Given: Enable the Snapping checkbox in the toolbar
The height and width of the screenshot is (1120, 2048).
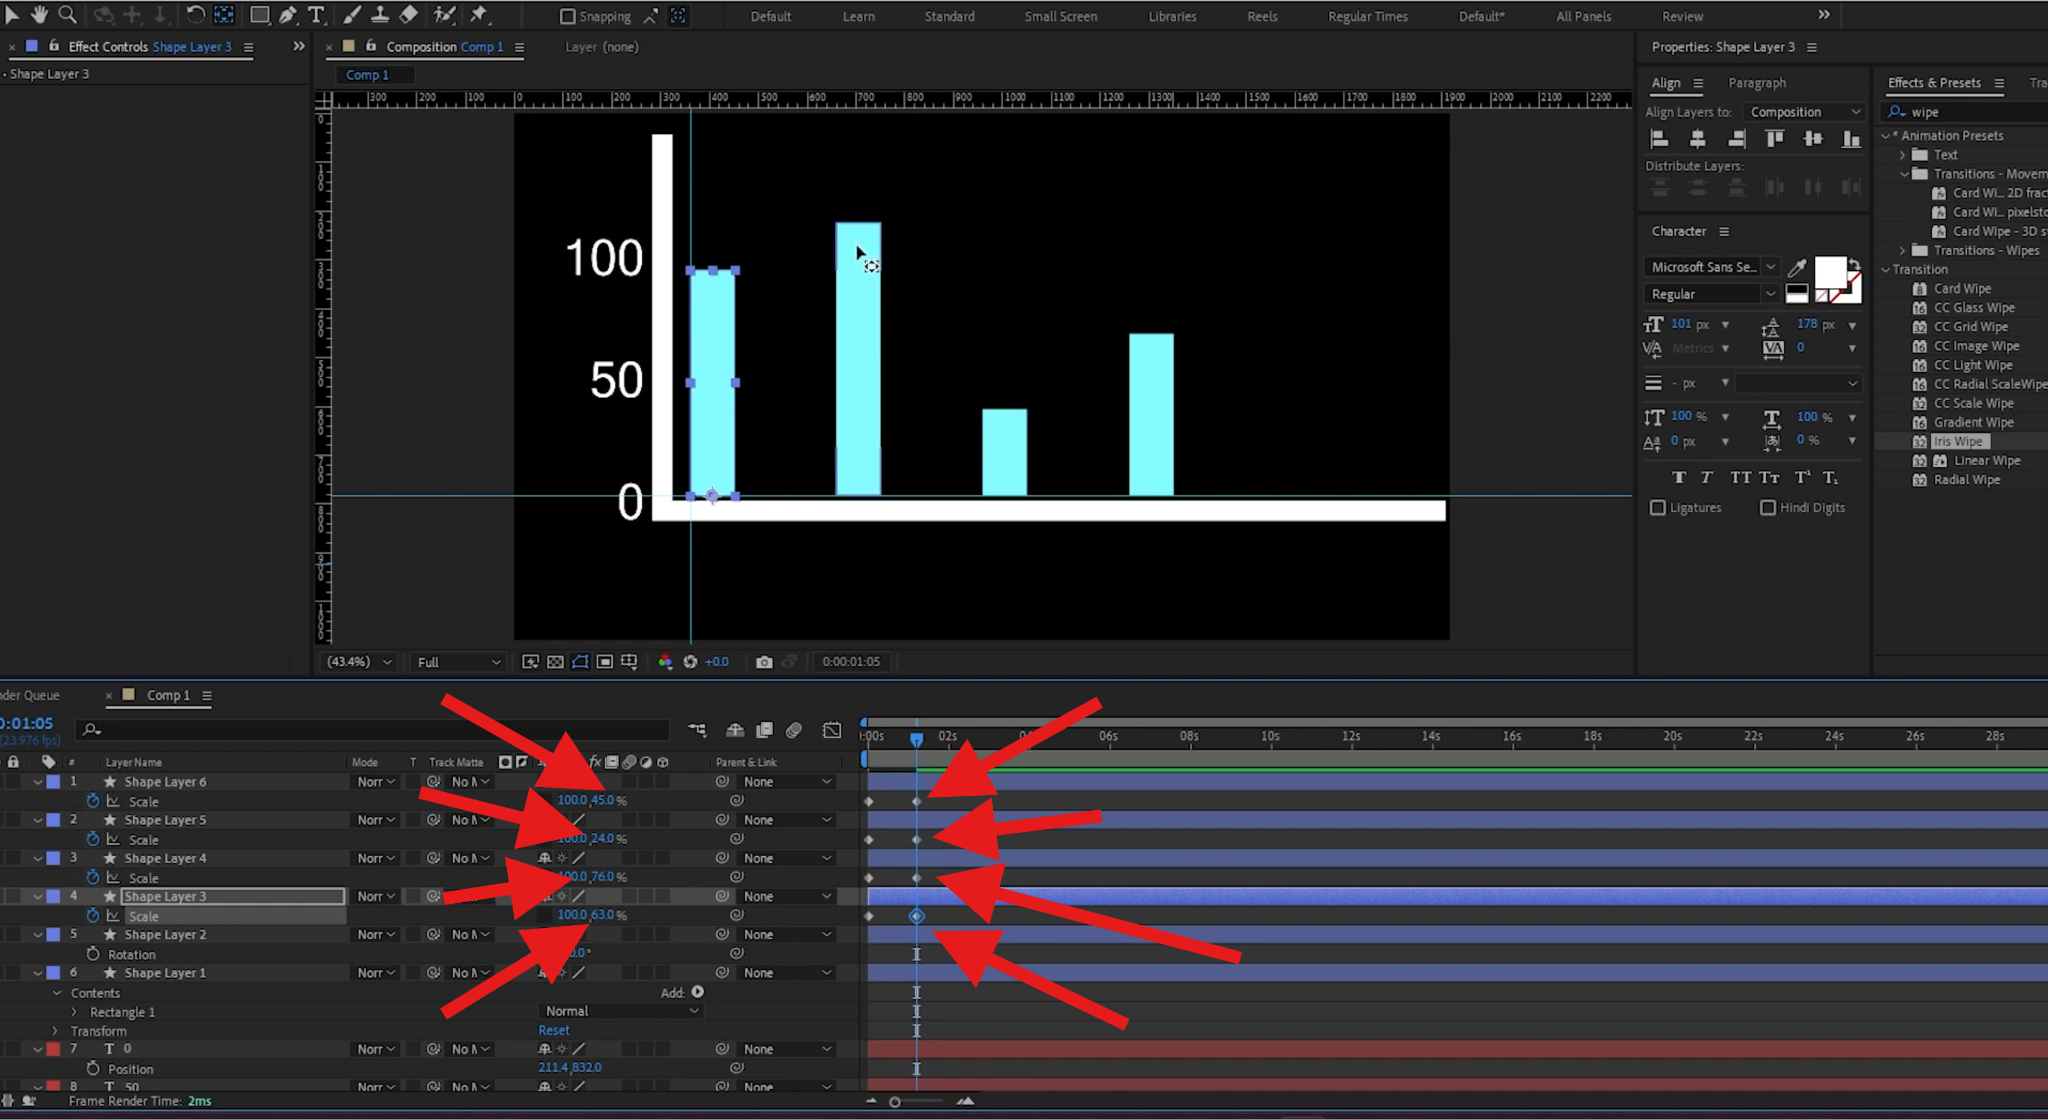Looking at the screenshot, I should tap(569, 15).
